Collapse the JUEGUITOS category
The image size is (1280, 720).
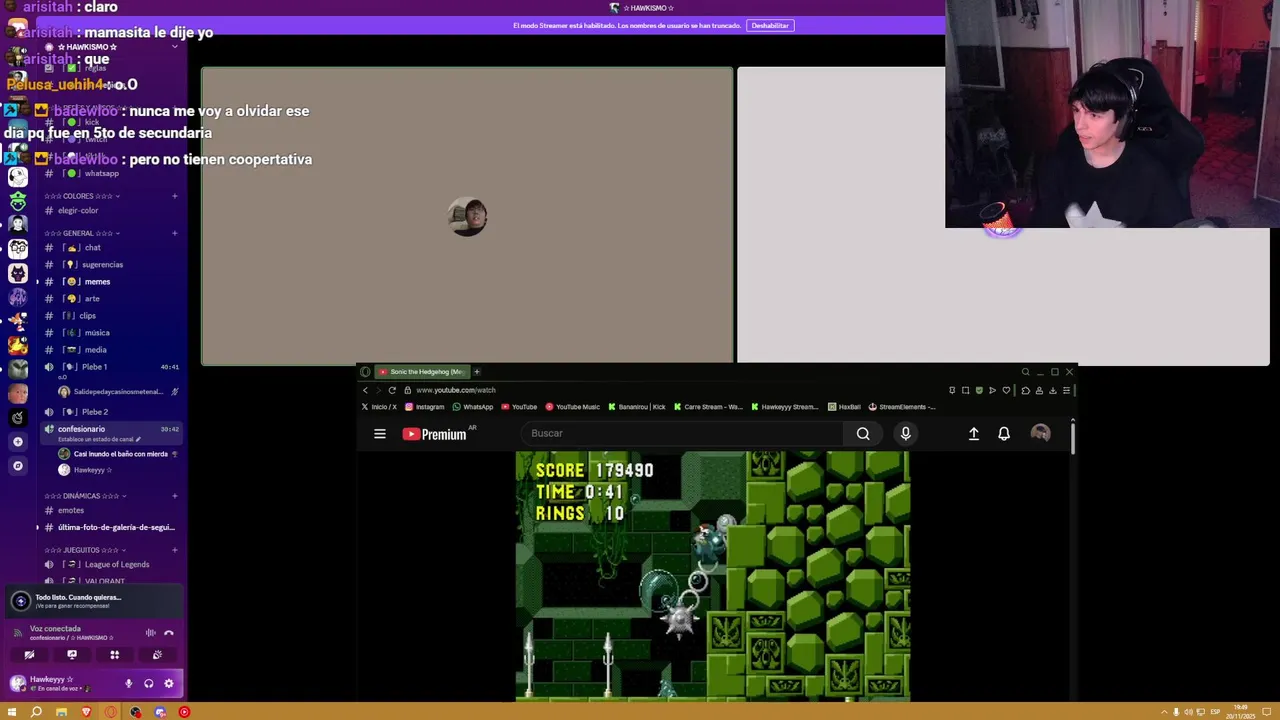click(x=86, y=550)
